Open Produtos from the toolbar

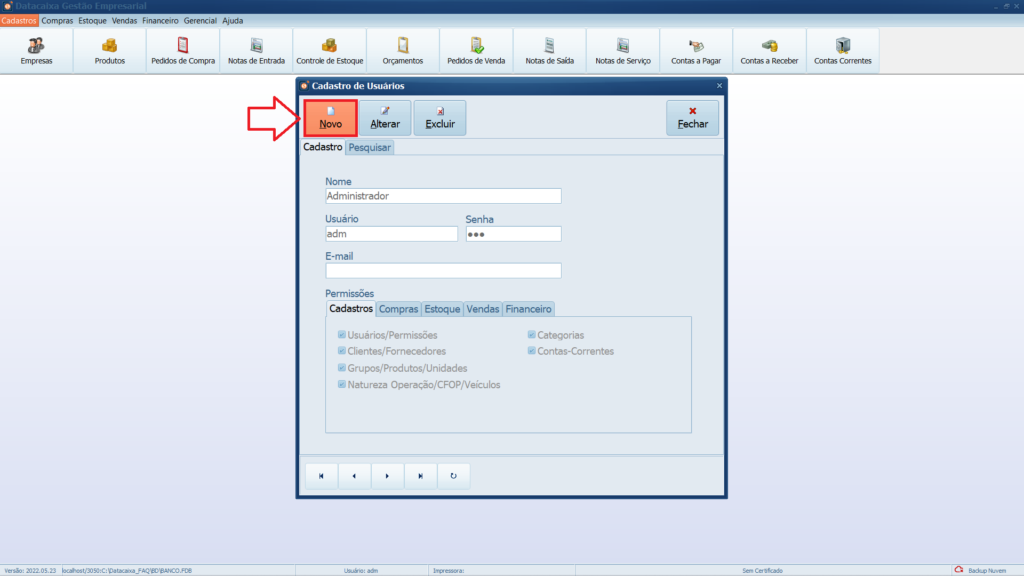(110, 51)
